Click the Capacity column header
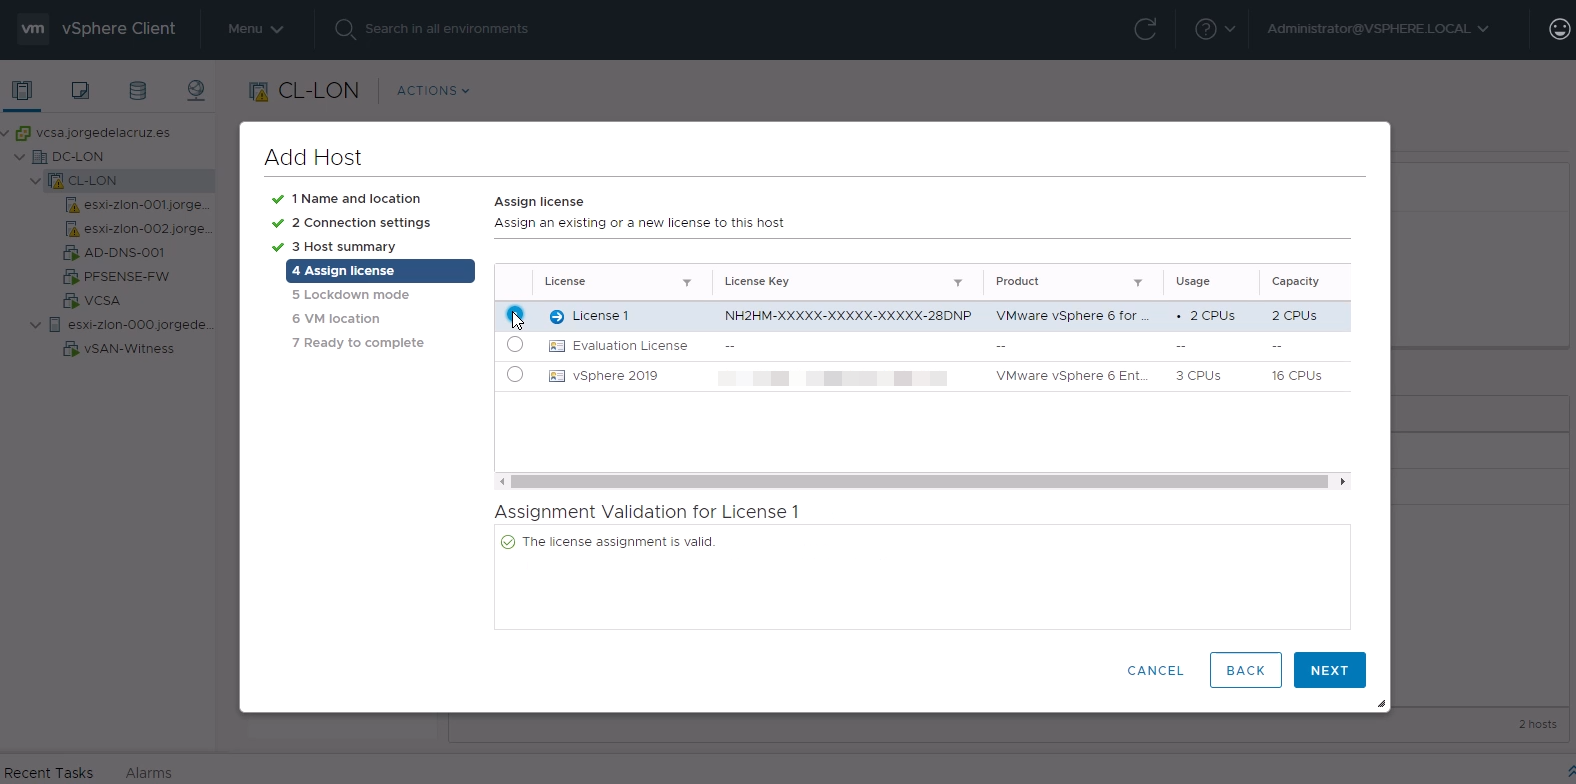Image resolution: width=1576 pixels, height=784 pixels. tap(1295, 282)
